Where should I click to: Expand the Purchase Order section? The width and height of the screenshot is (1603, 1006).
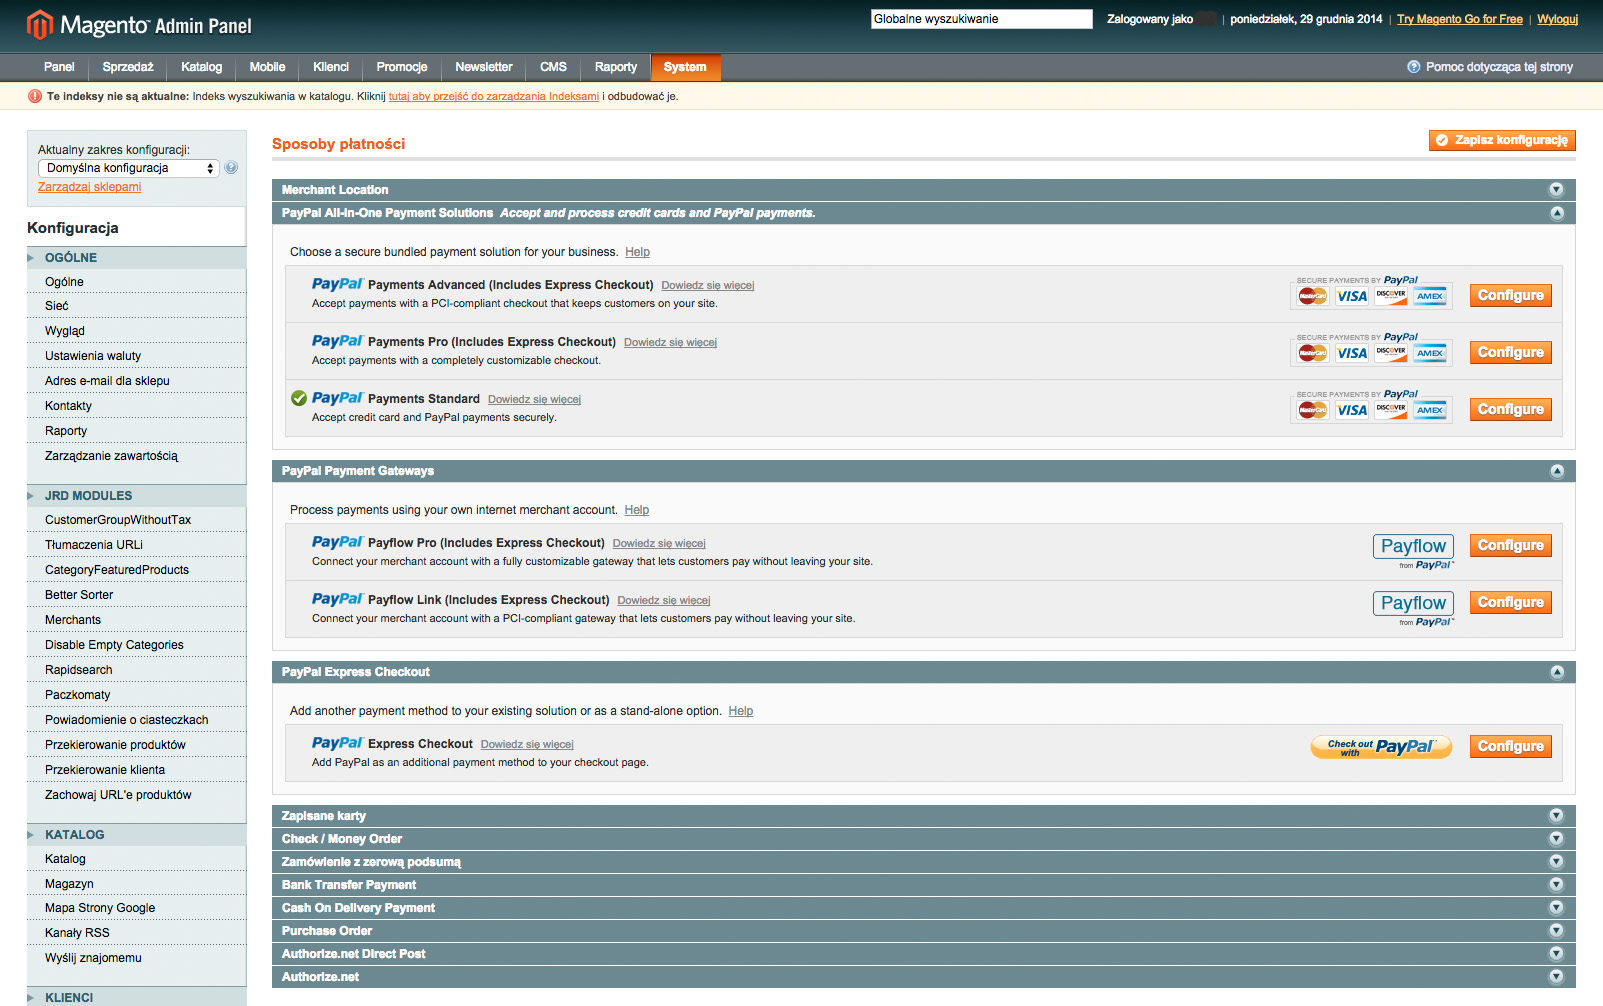[x=1556, y=931]
